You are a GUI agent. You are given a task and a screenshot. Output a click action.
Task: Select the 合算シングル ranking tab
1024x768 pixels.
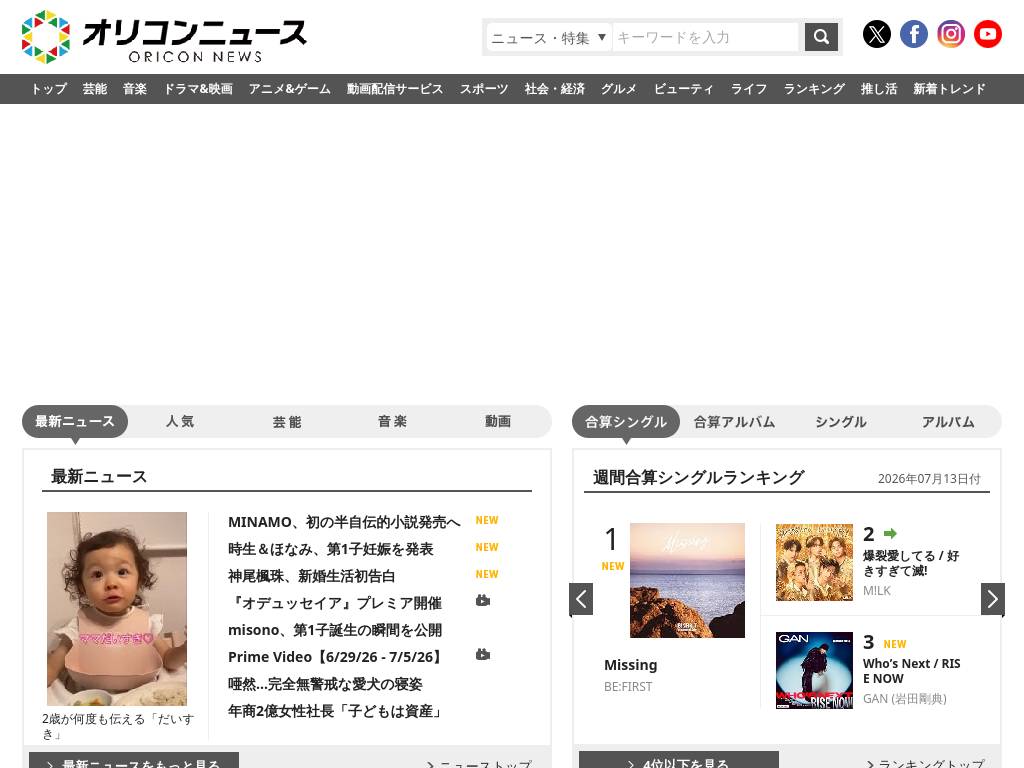click(x=626, y=422)
